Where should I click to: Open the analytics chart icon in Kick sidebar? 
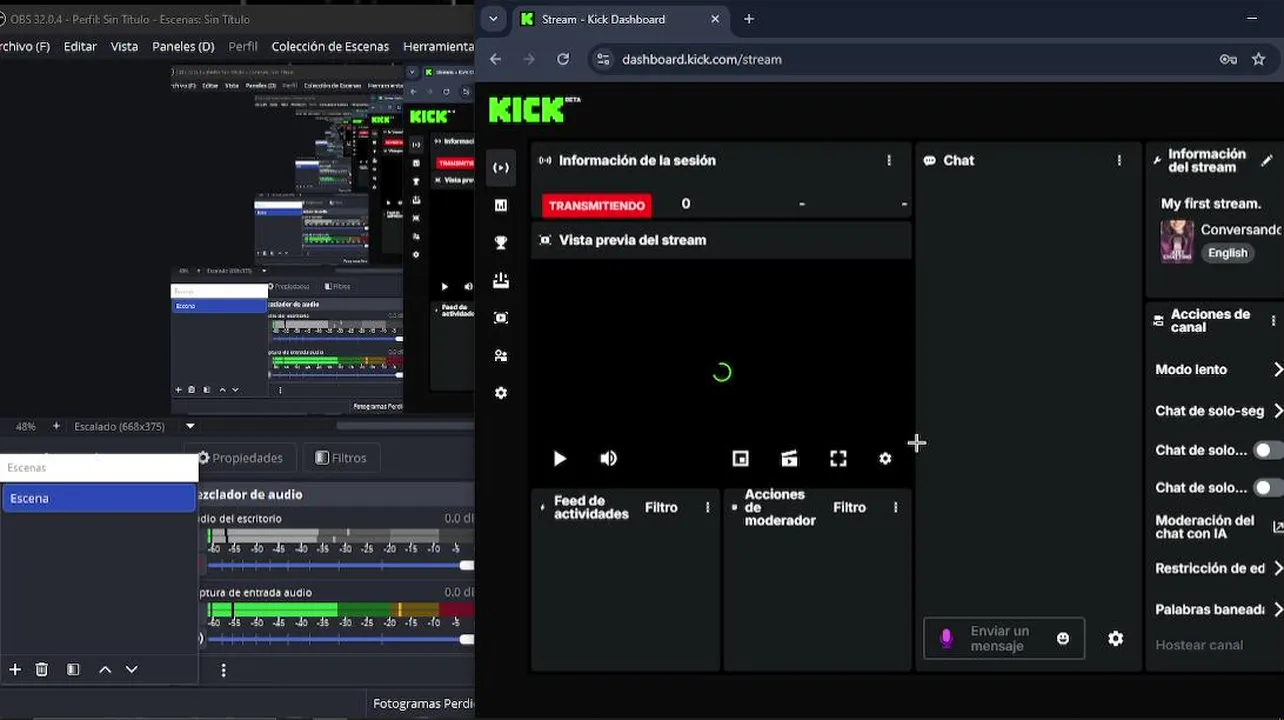coord(501,205)
